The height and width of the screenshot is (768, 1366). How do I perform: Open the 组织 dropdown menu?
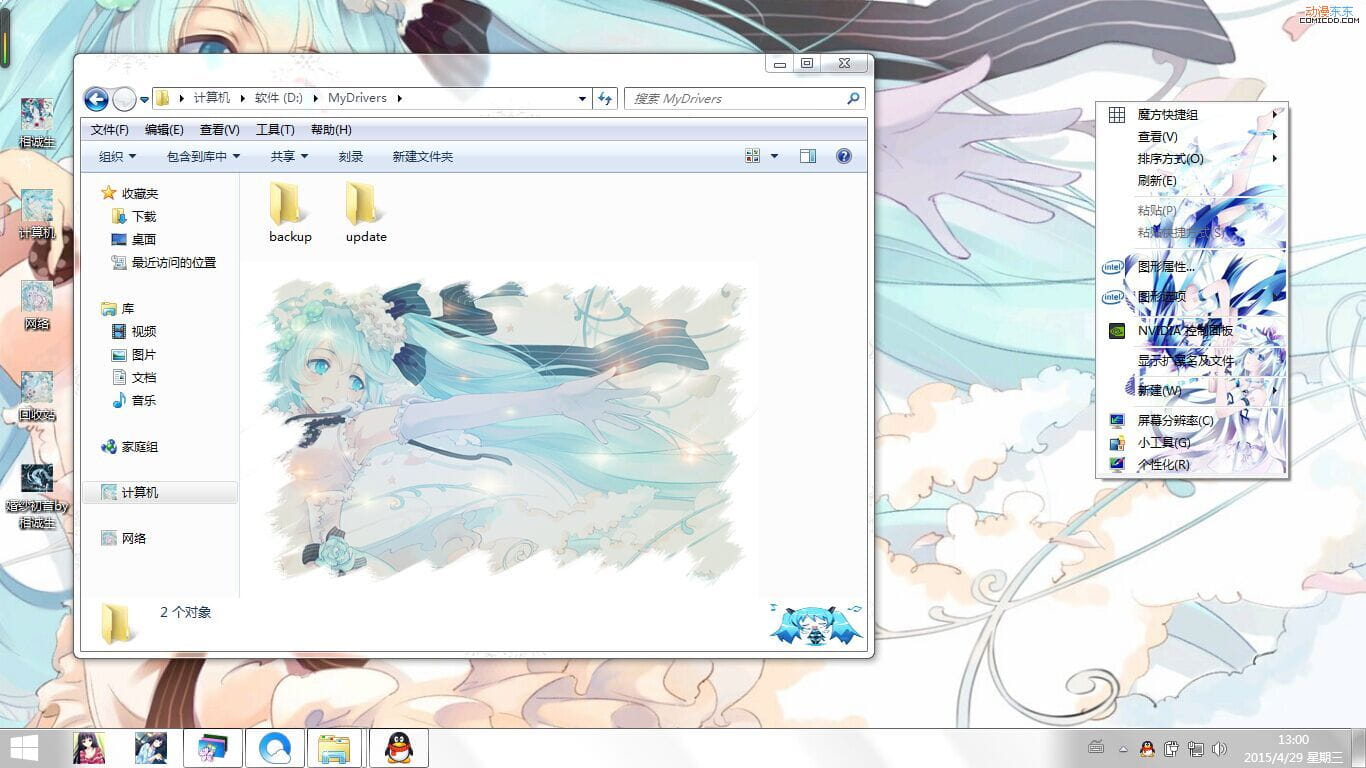click(117, 155)
